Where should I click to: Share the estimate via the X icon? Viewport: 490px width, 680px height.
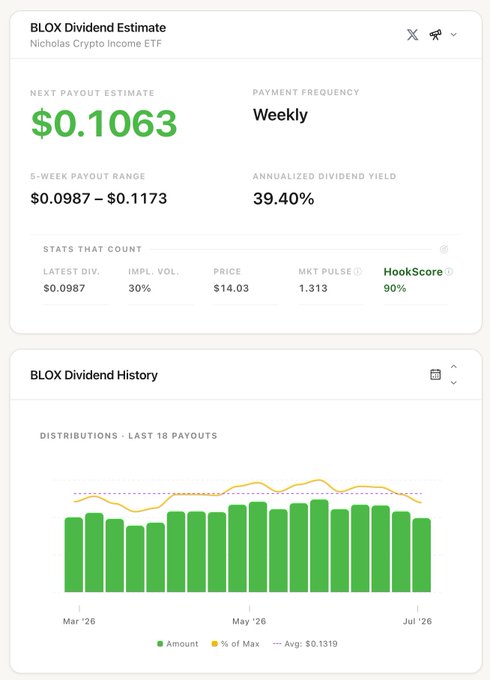412,35
